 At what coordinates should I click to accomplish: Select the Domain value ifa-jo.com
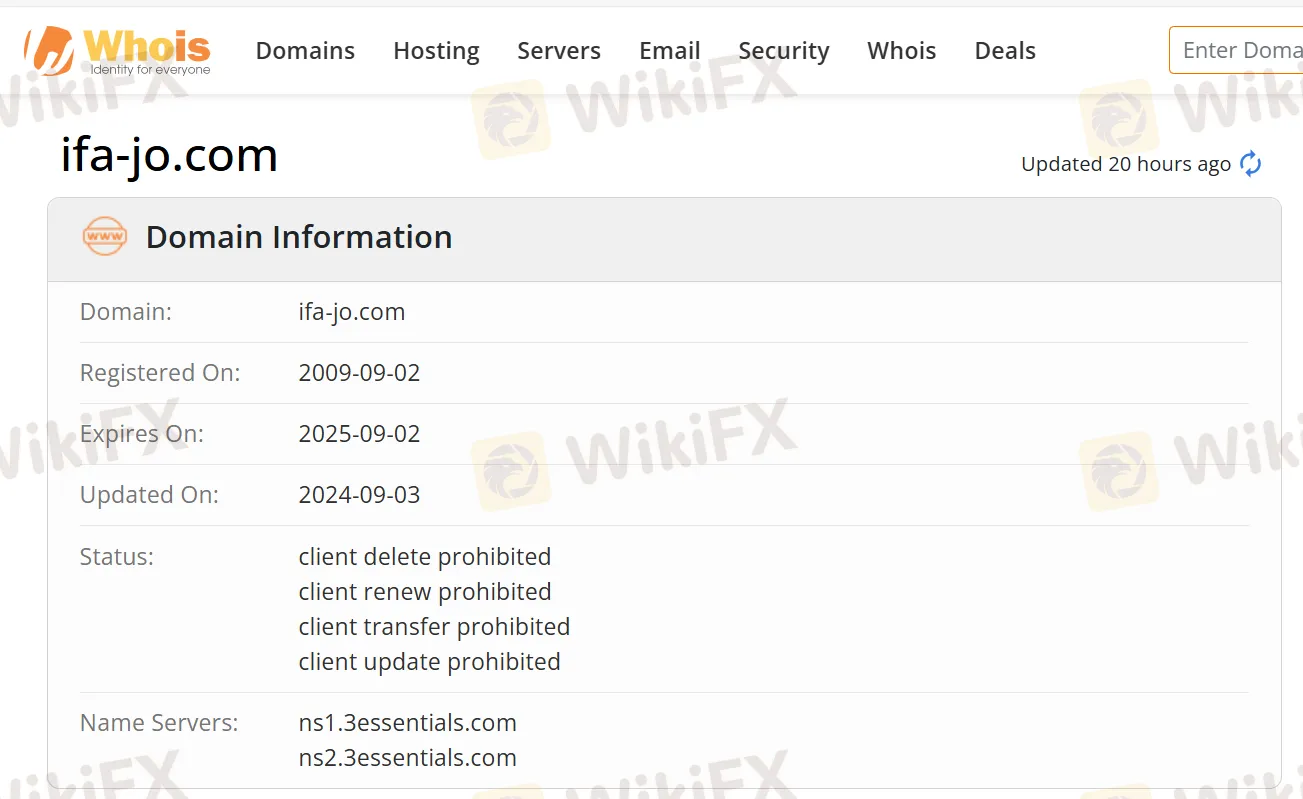click(352, 312)
